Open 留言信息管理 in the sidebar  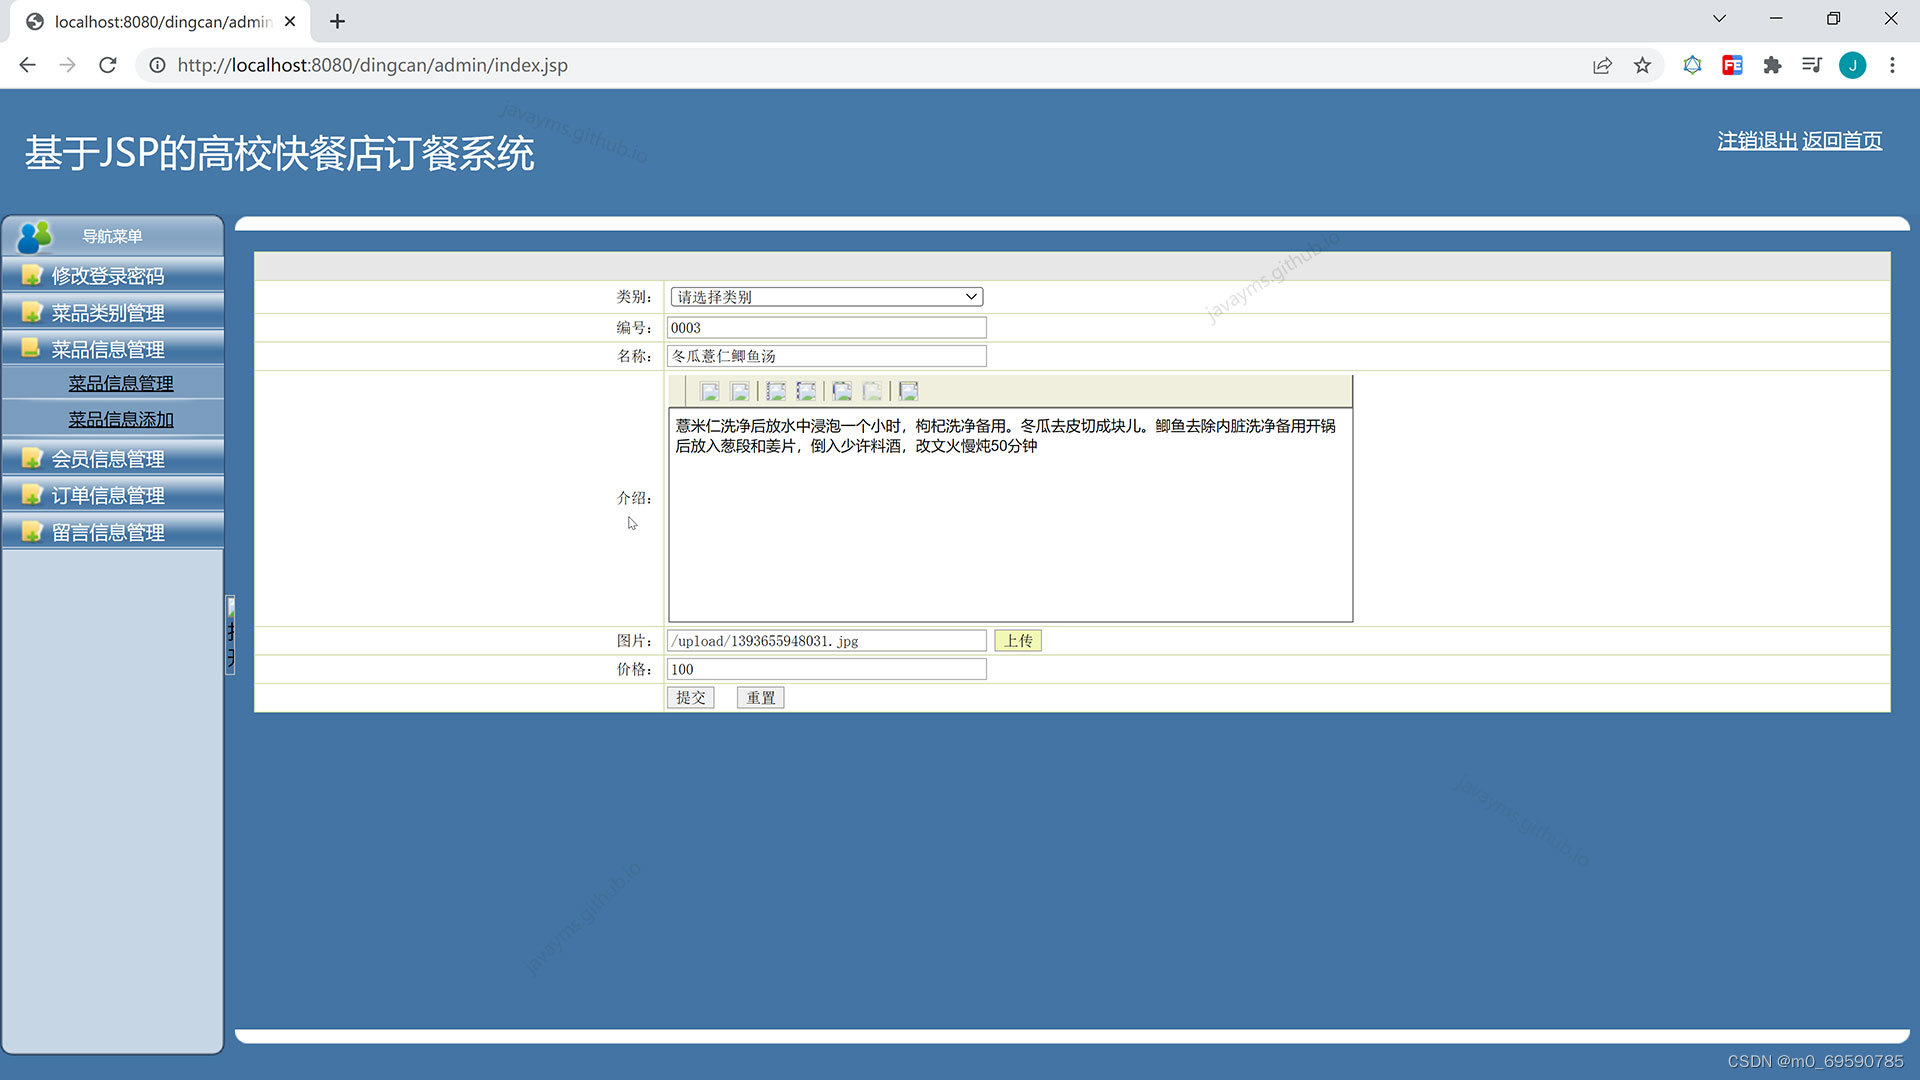[x=108, y=533]
